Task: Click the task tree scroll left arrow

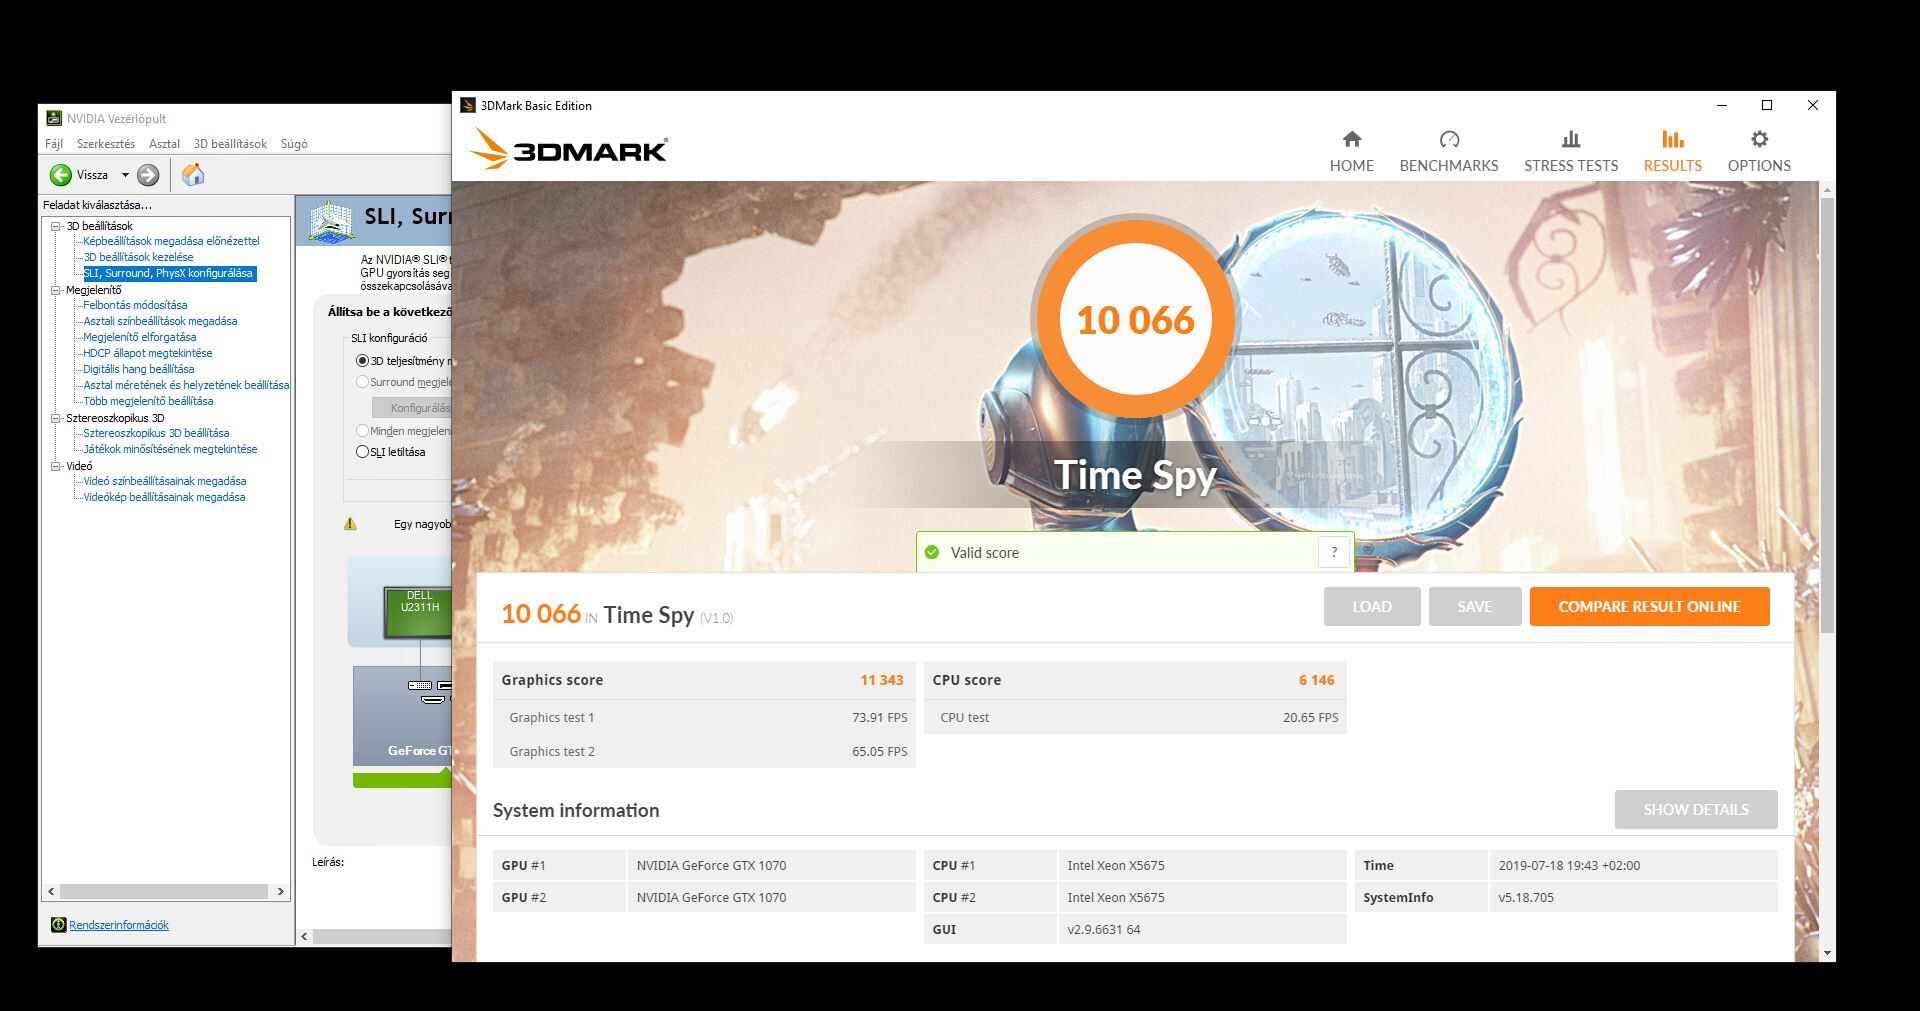Action: tap(51, 891)
